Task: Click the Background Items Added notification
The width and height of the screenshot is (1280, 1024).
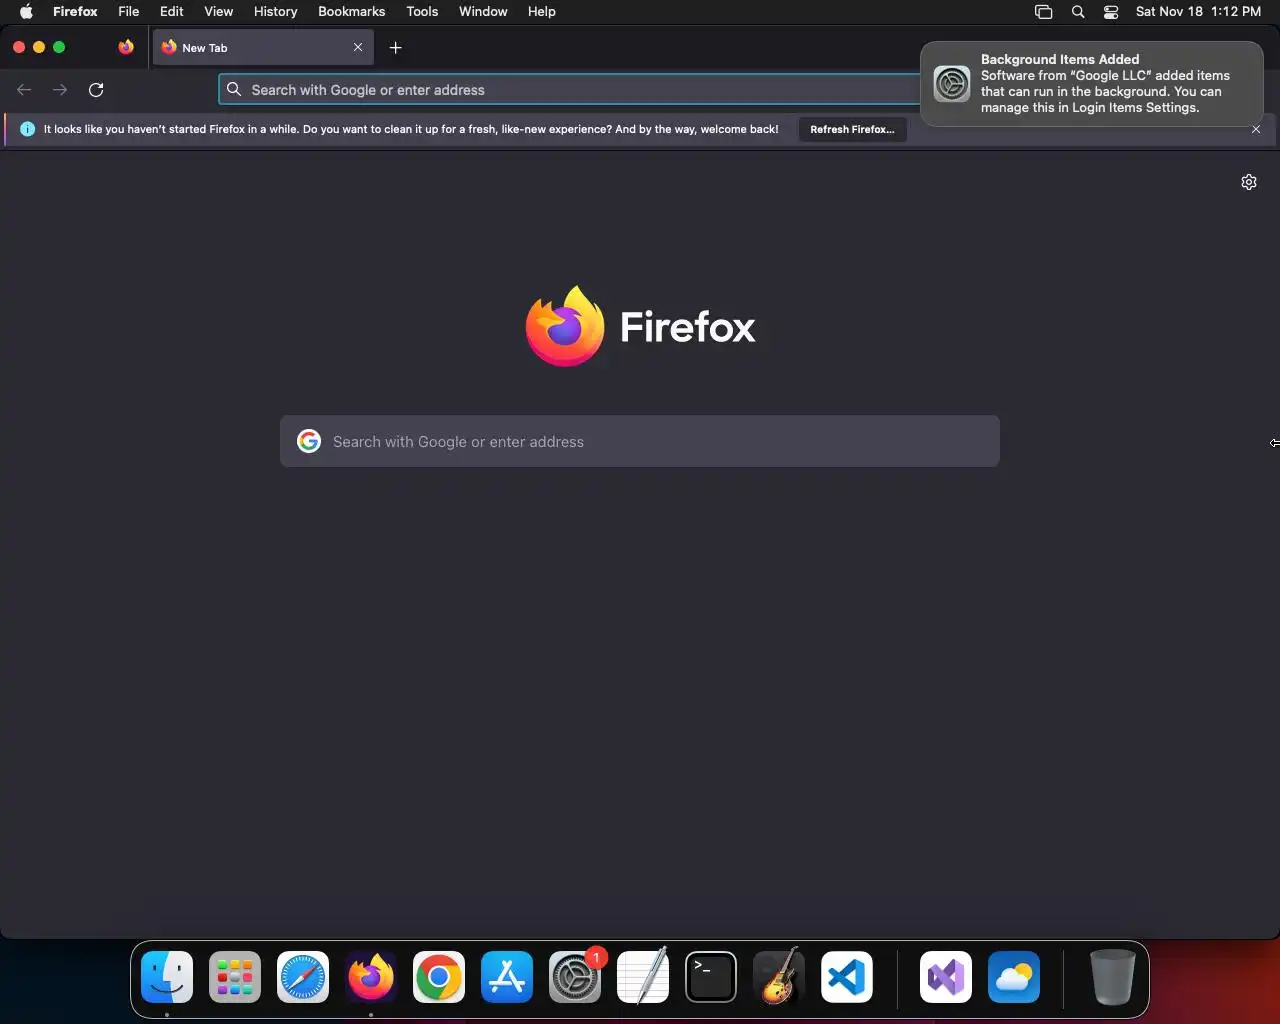Action: pyautogui.click(x=1091, y=84)
